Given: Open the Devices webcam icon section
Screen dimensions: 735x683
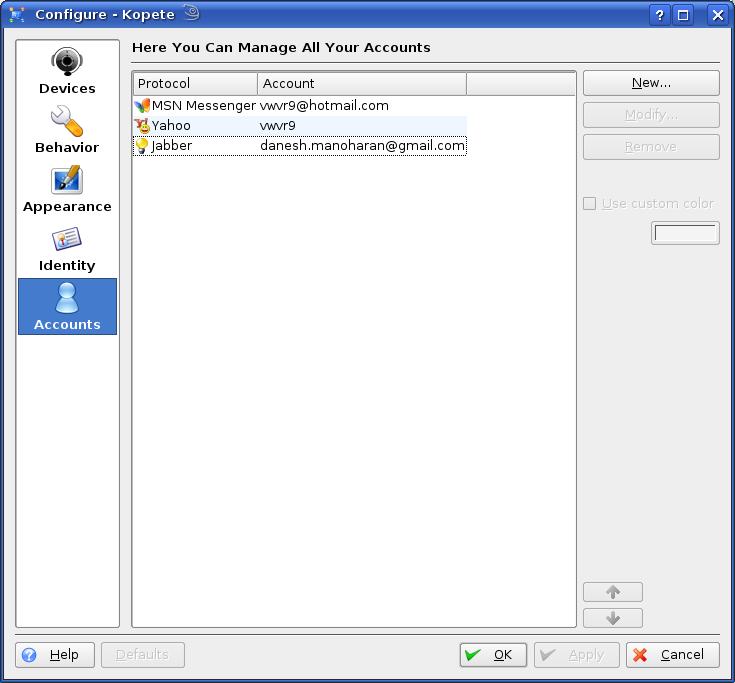Looking at the screenshot, I should (67, 63).
